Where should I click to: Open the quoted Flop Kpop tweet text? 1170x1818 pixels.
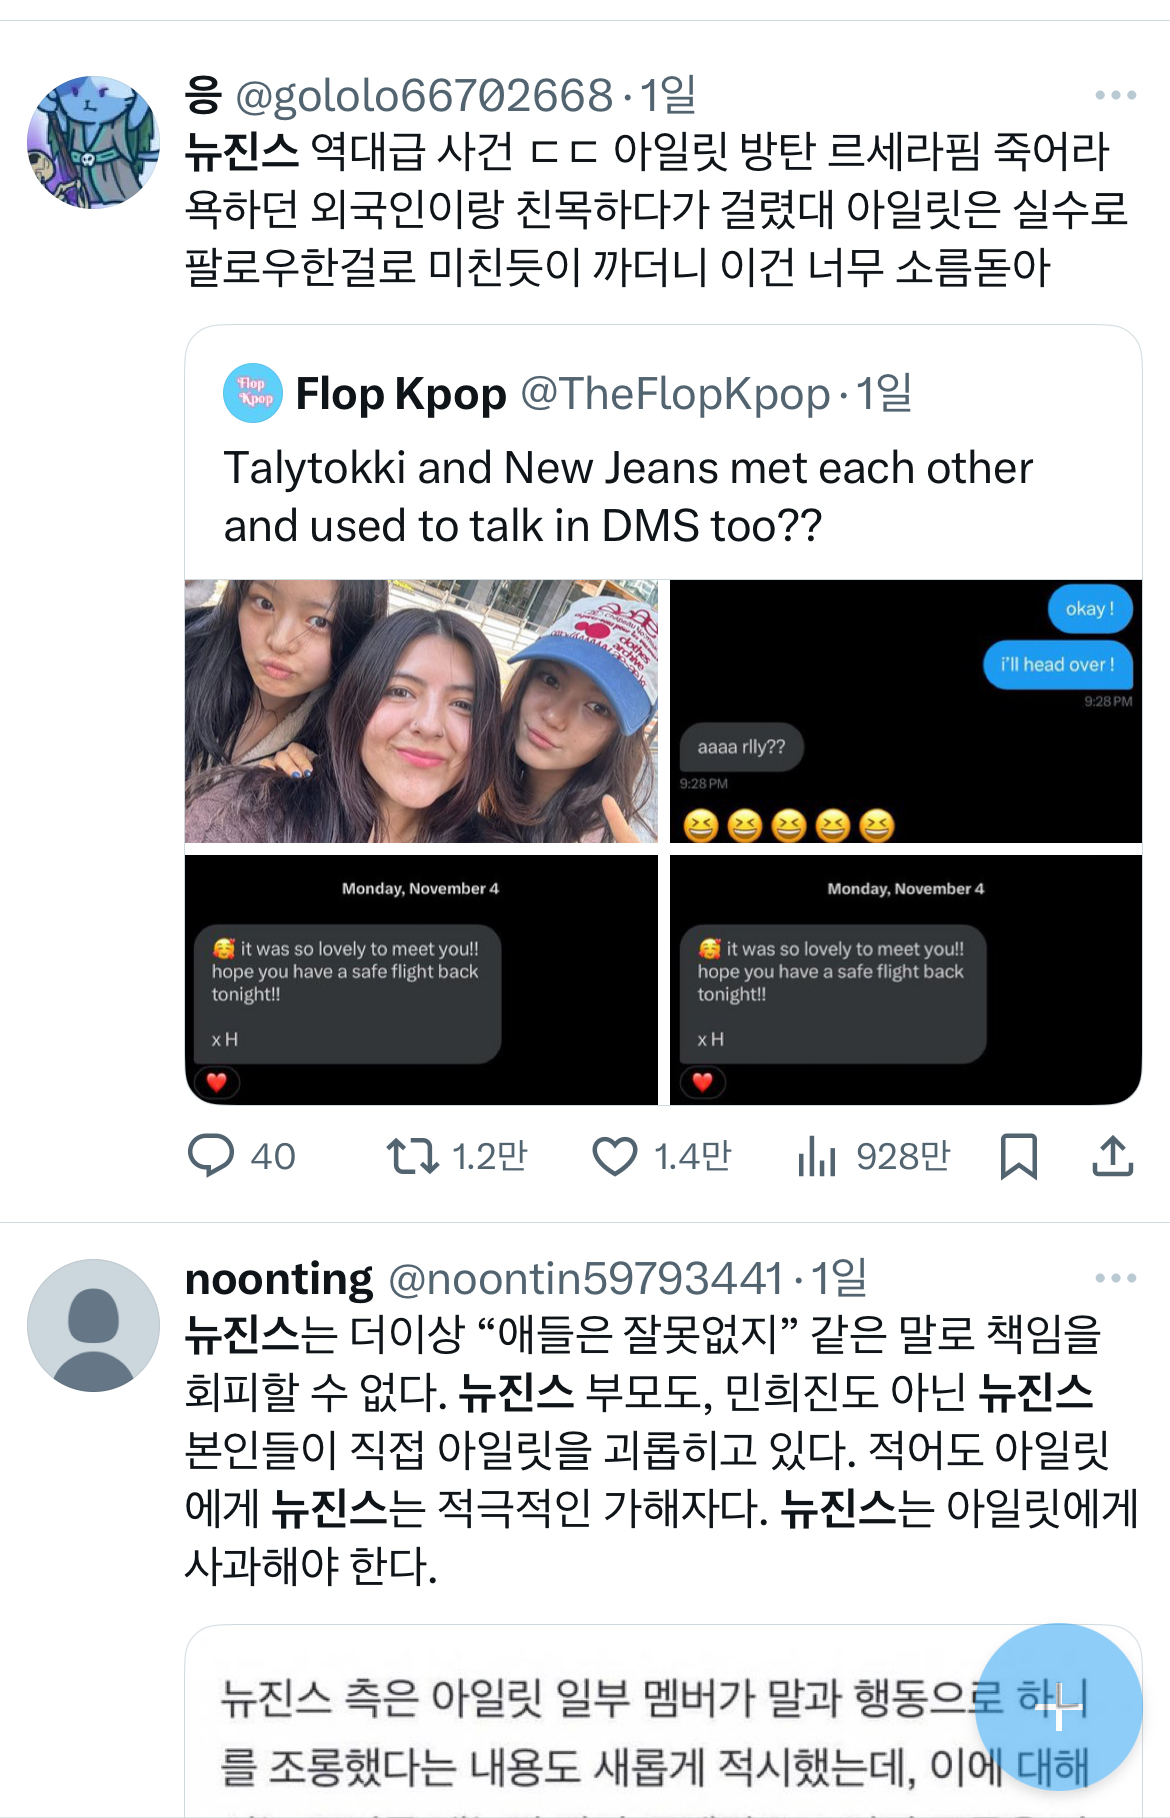tap(627, 497)
